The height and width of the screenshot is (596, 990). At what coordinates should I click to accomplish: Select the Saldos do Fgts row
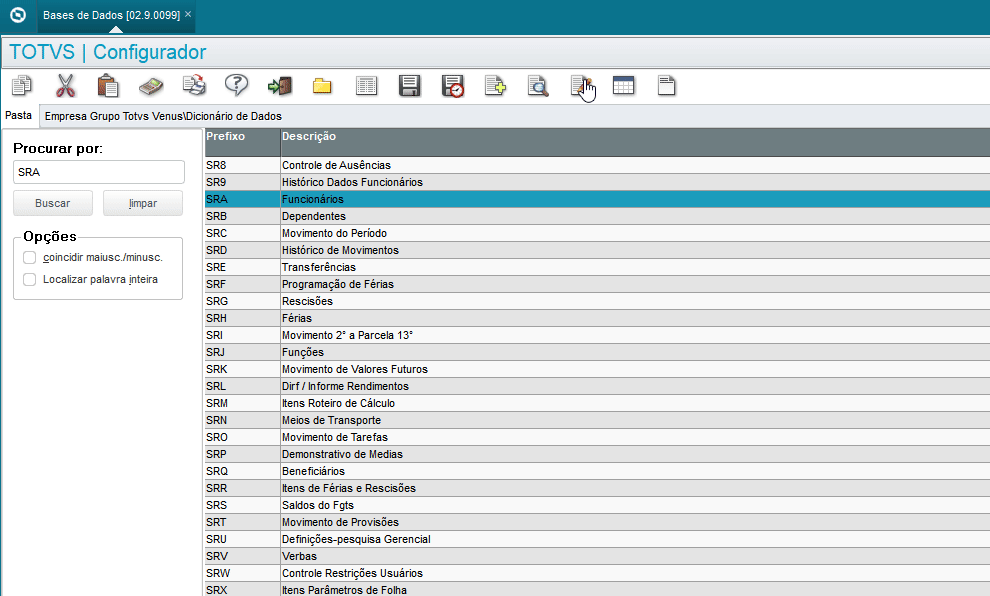[x=597, y=506]
